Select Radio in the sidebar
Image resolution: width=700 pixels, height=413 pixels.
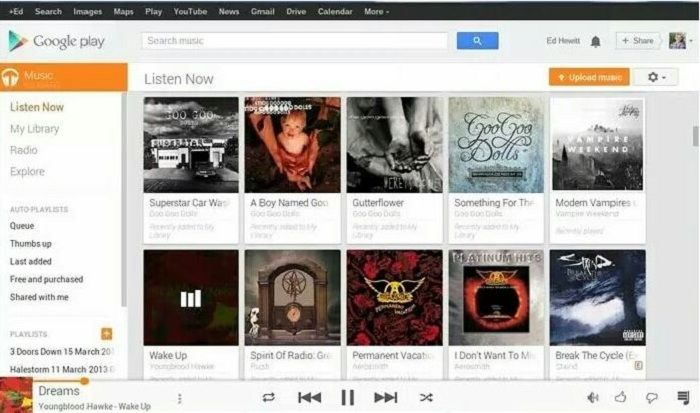point(24,150)
